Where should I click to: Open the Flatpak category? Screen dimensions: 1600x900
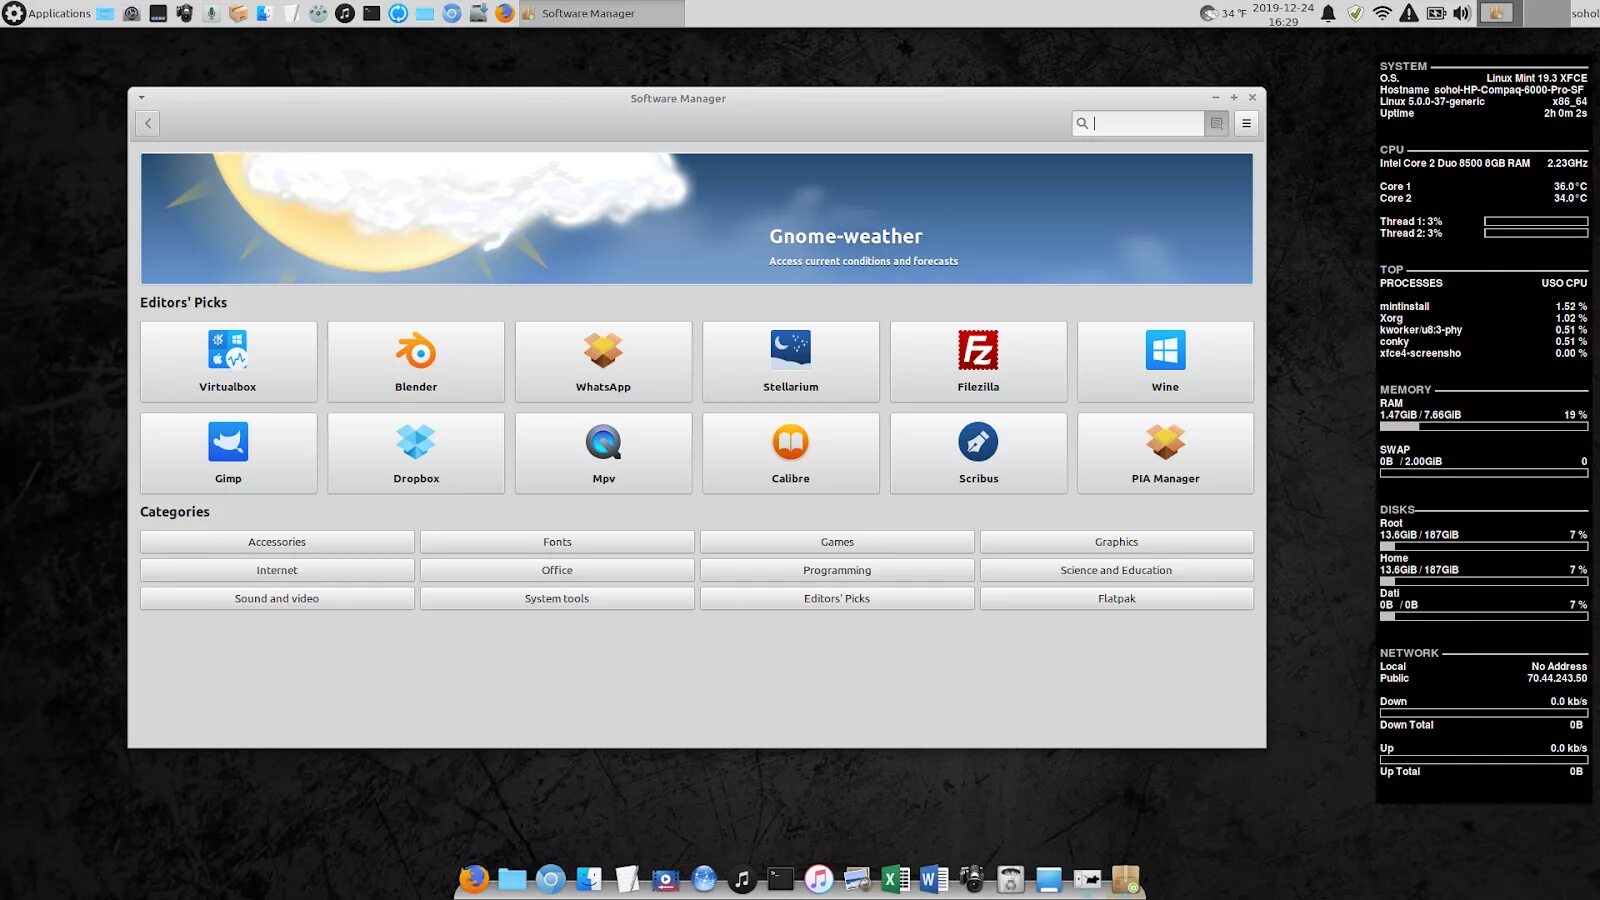(1117, 598)
